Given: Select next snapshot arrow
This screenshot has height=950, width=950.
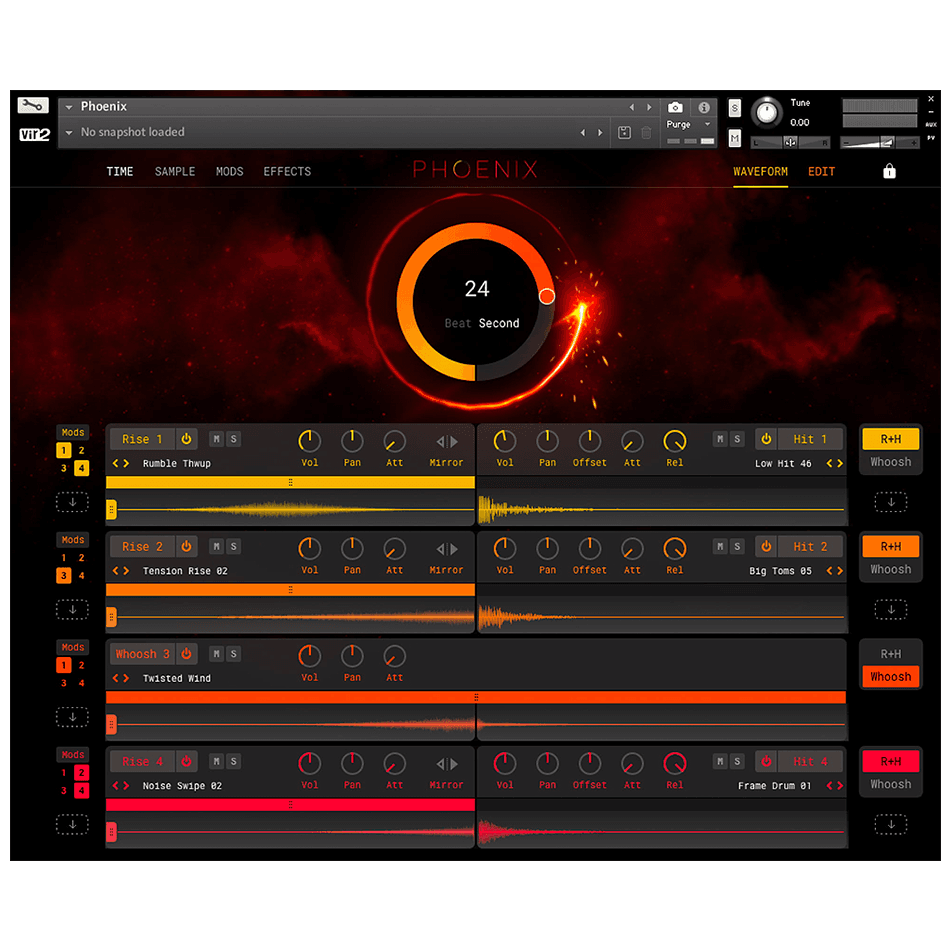Looking at the screenshot, I should point(600,133).
